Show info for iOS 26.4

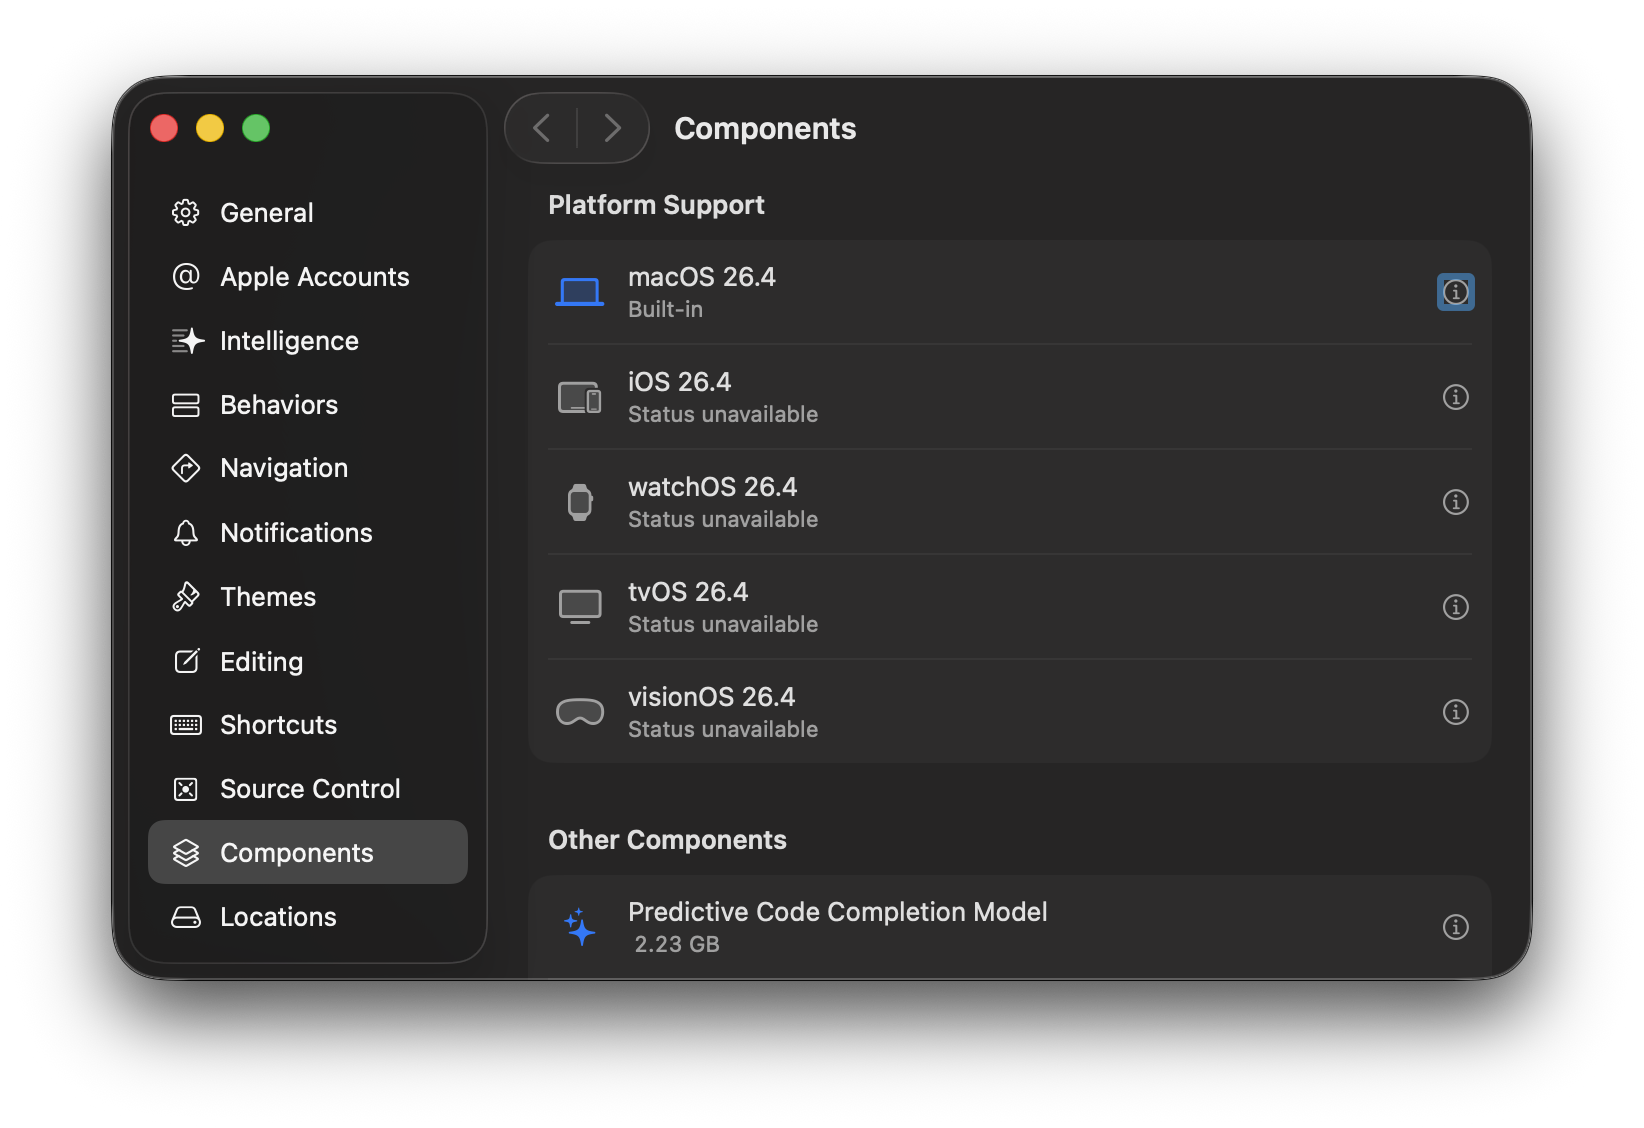pos(1456,397)
